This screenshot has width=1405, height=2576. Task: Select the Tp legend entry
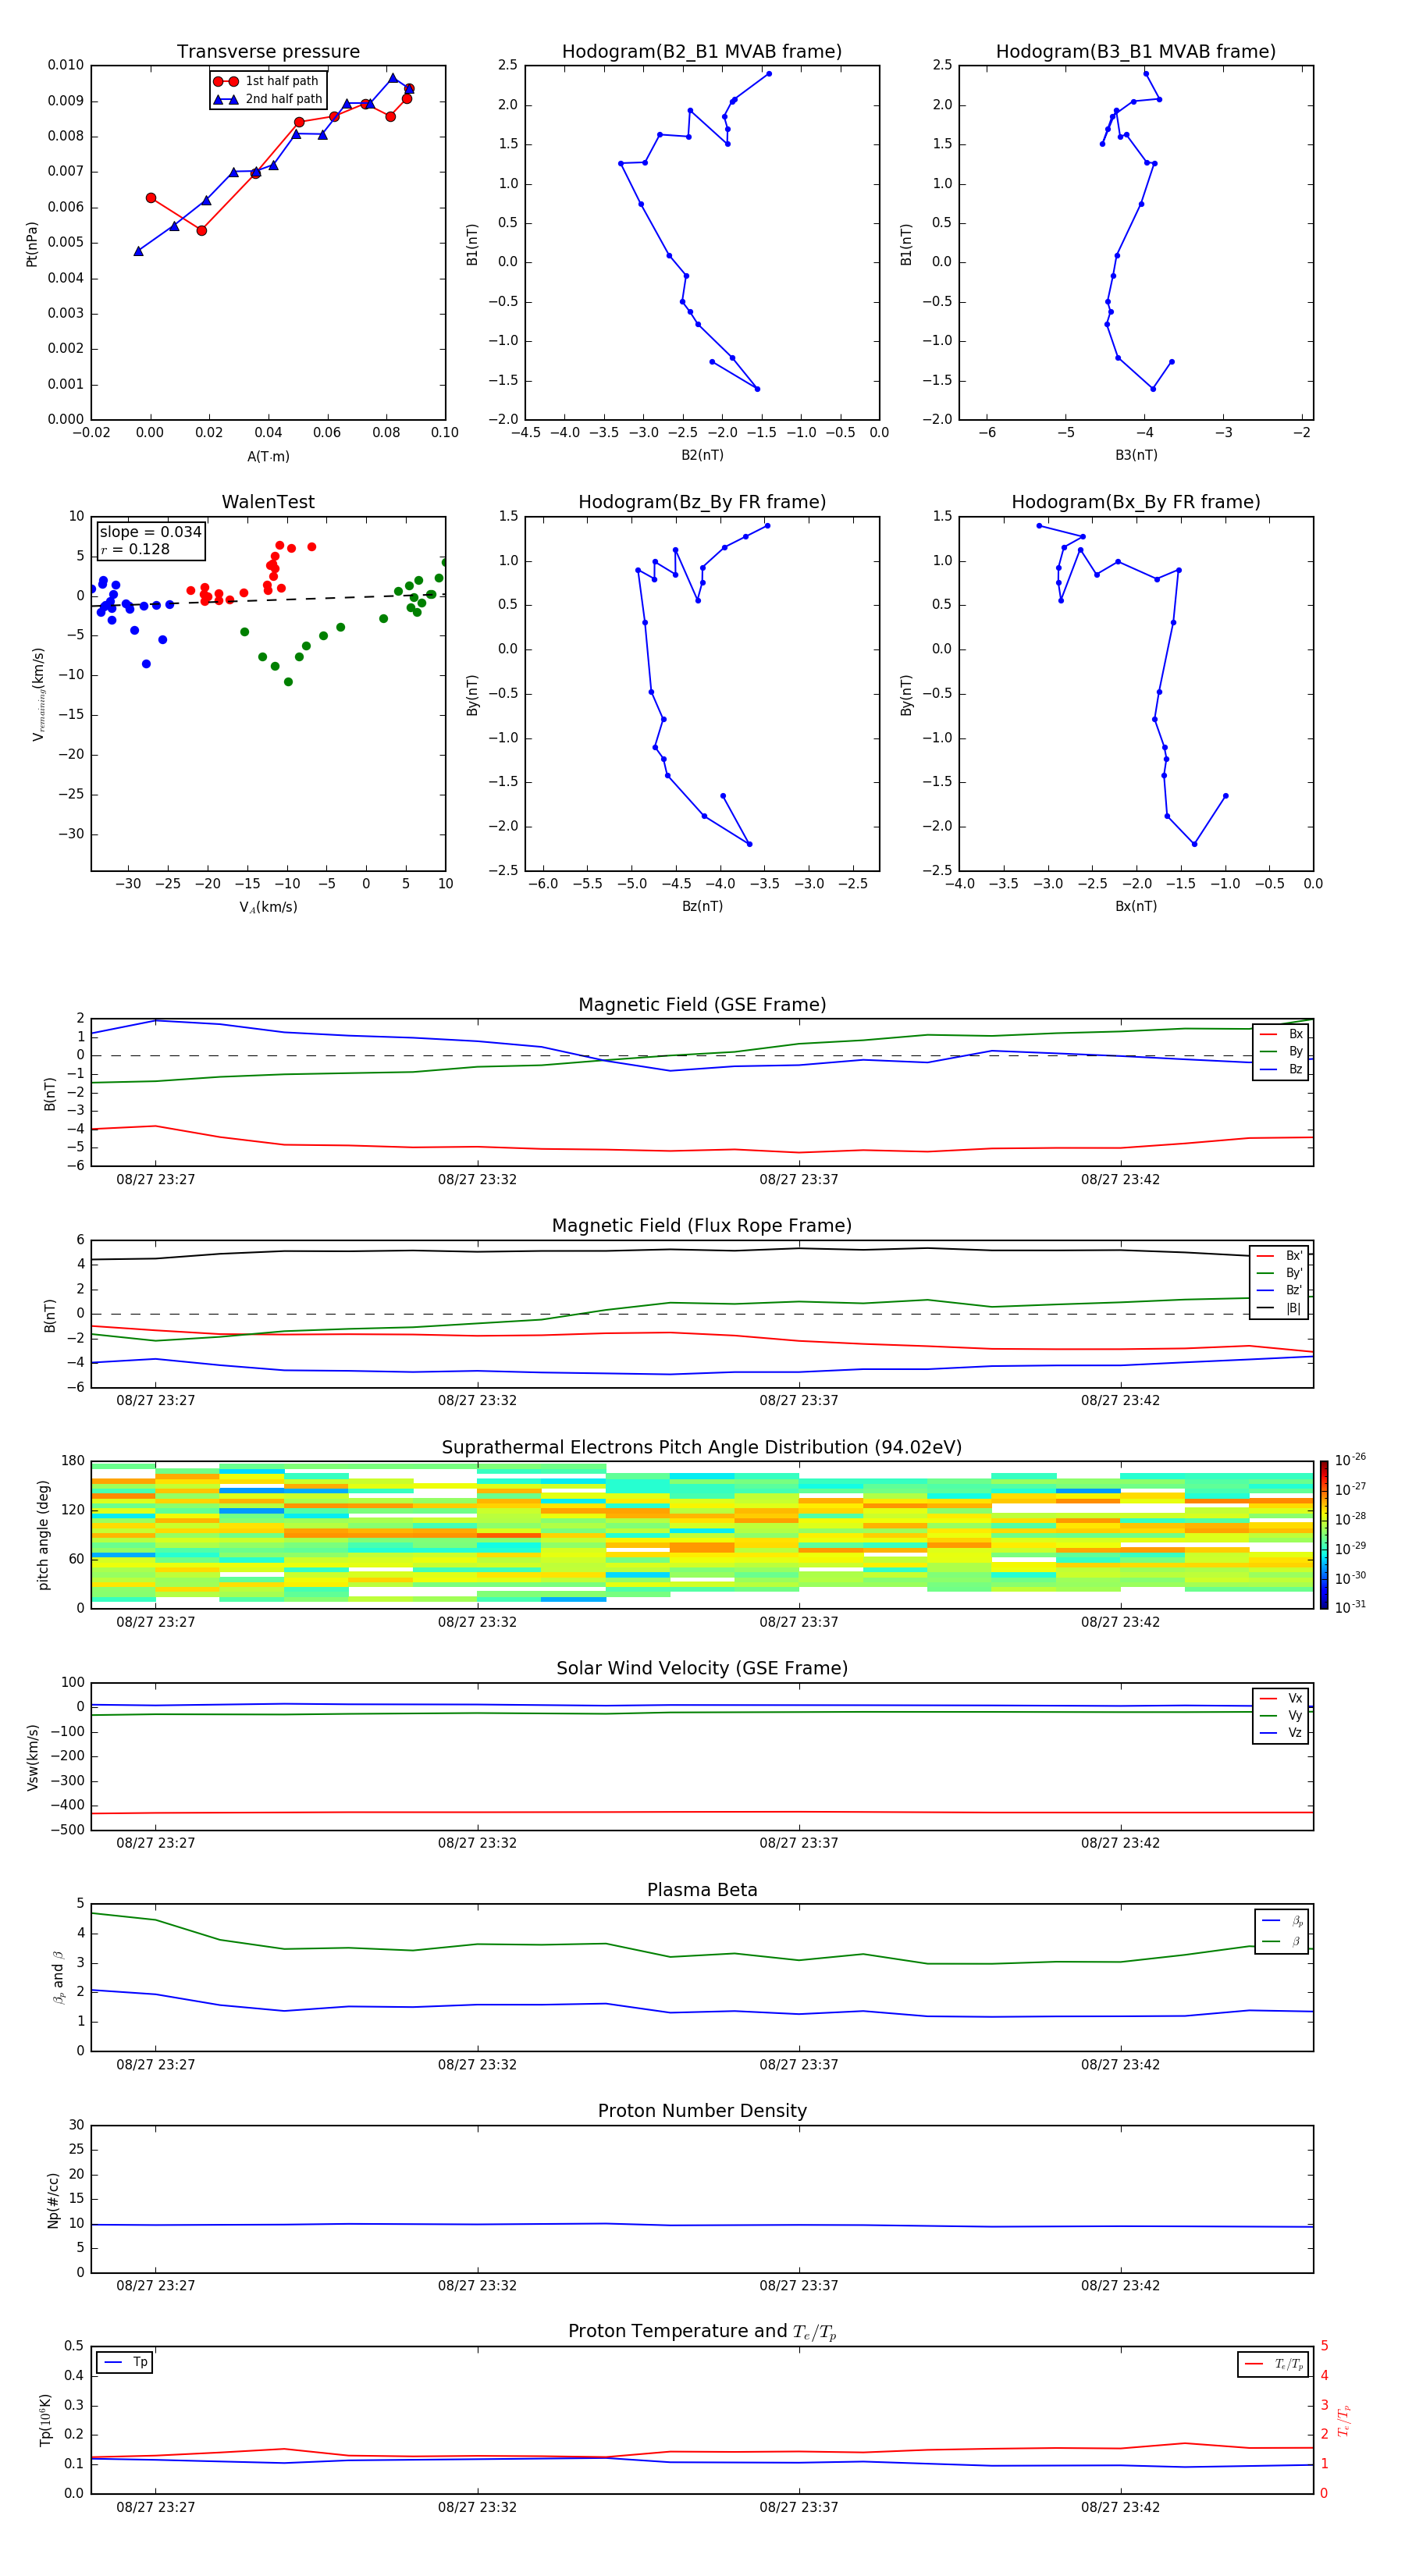point(124,2362)
